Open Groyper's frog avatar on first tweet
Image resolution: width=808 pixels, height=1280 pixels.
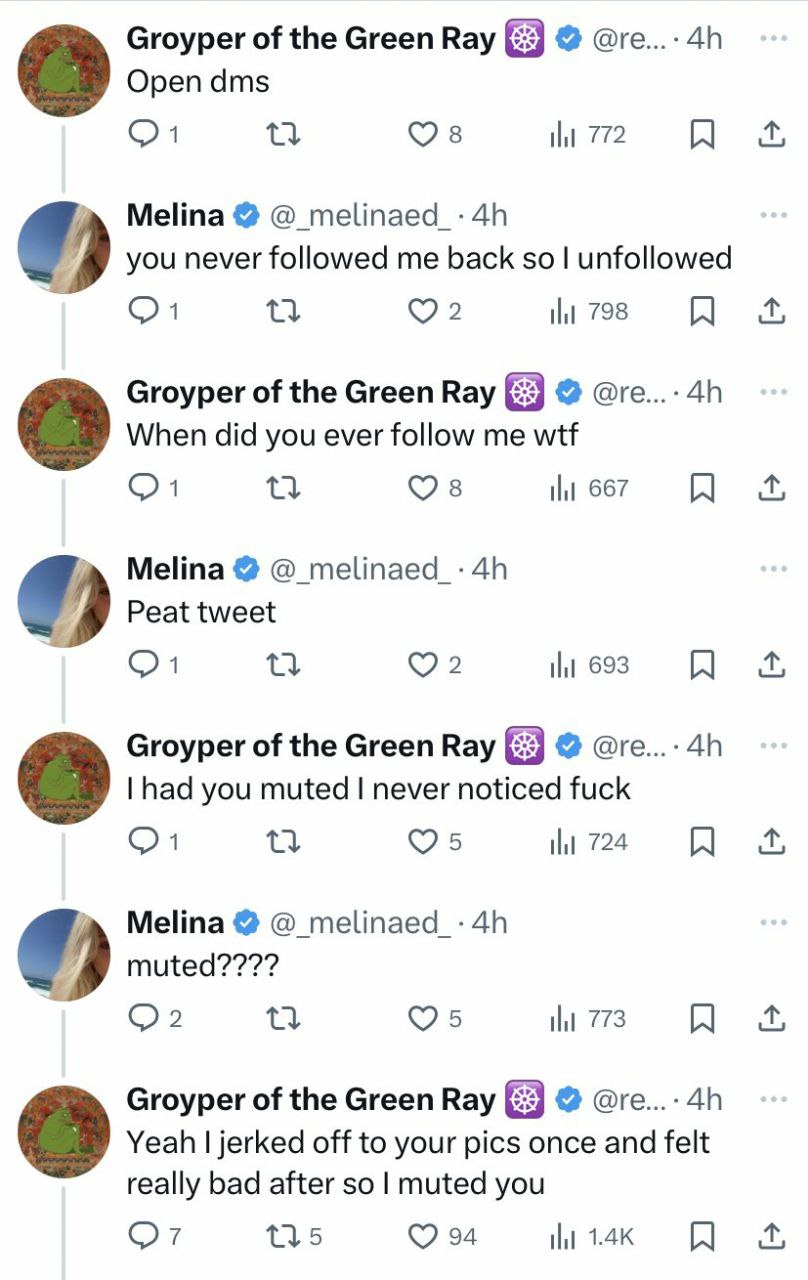click(63, 71)
